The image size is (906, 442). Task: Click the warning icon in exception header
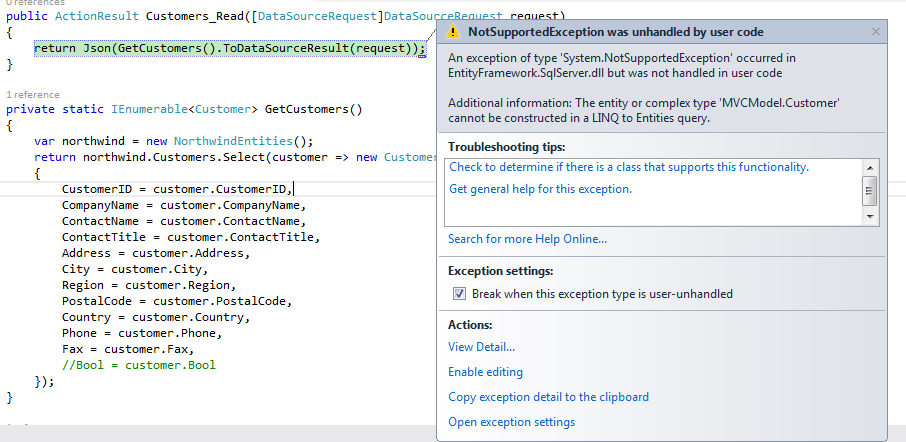[453, 33]
